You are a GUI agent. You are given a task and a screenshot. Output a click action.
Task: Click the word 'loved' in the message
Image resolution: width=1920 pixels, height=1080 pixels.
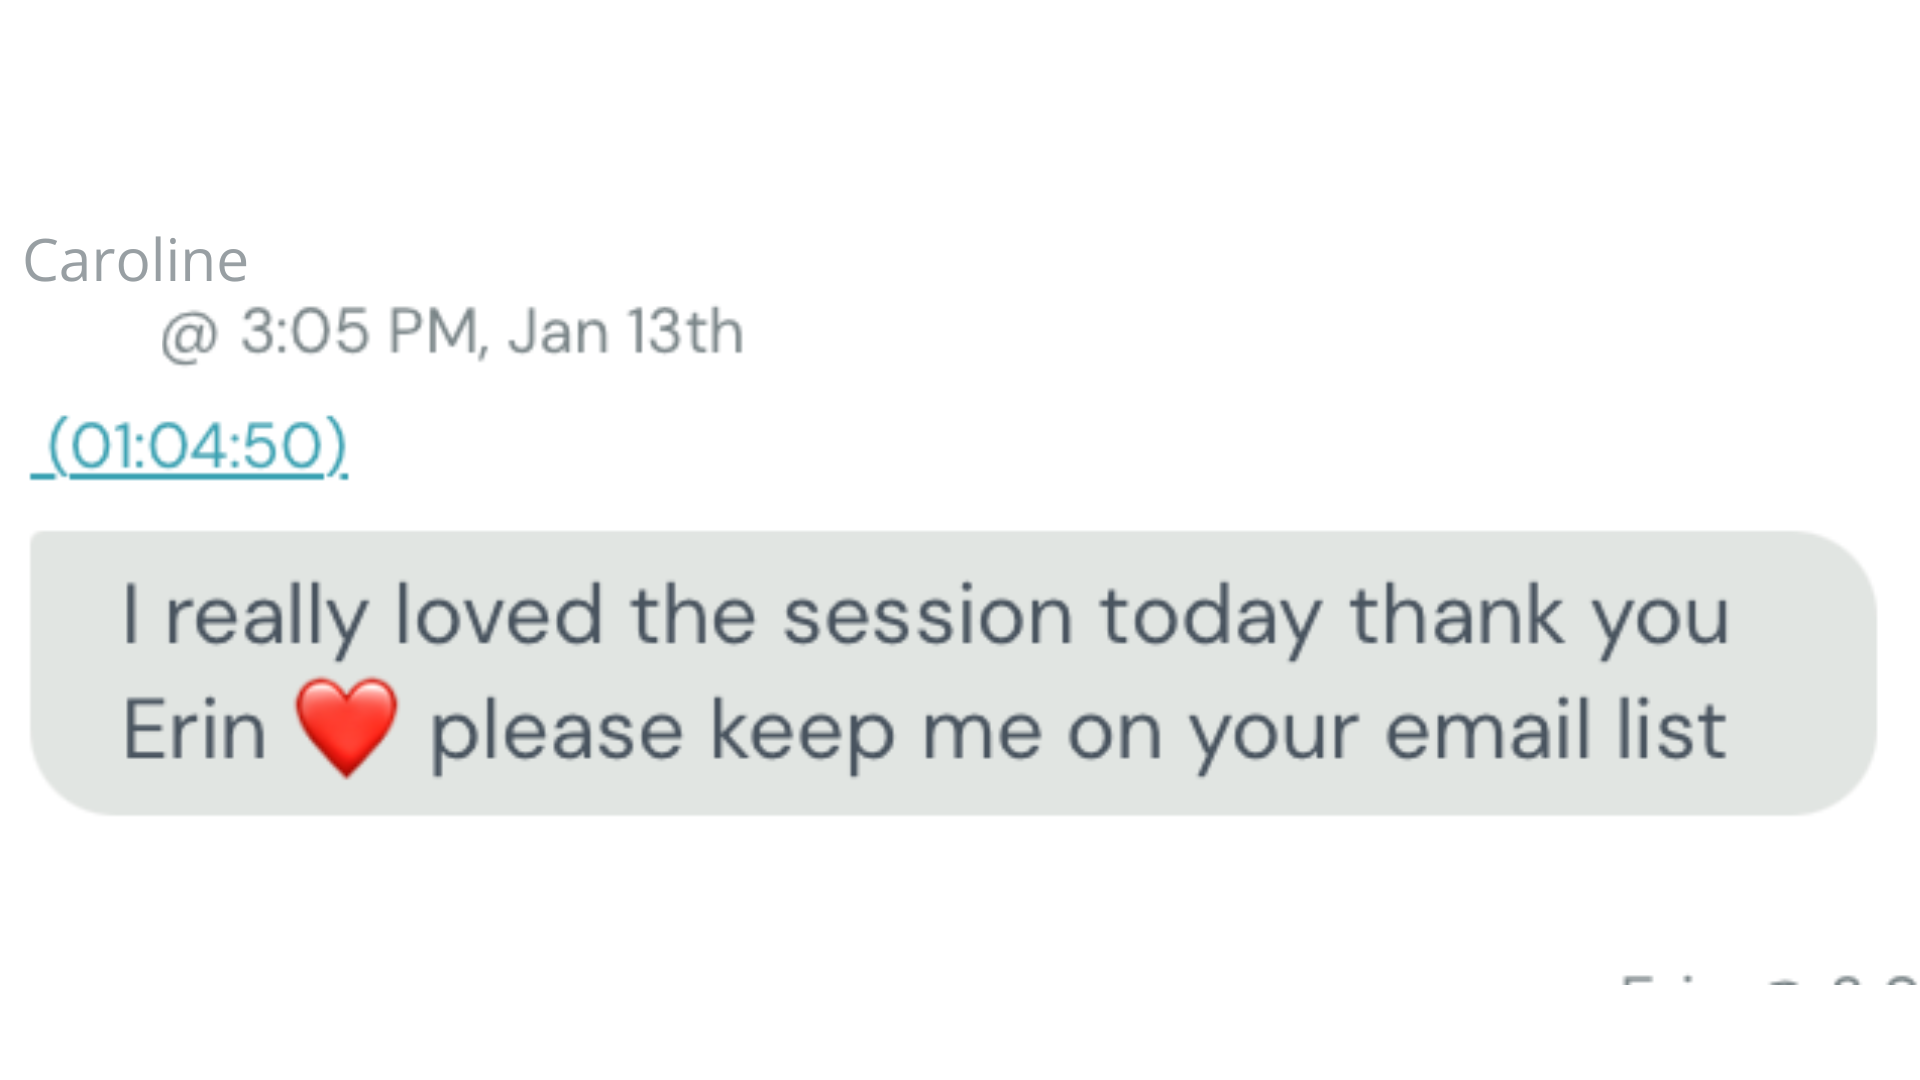coord(498,615)
